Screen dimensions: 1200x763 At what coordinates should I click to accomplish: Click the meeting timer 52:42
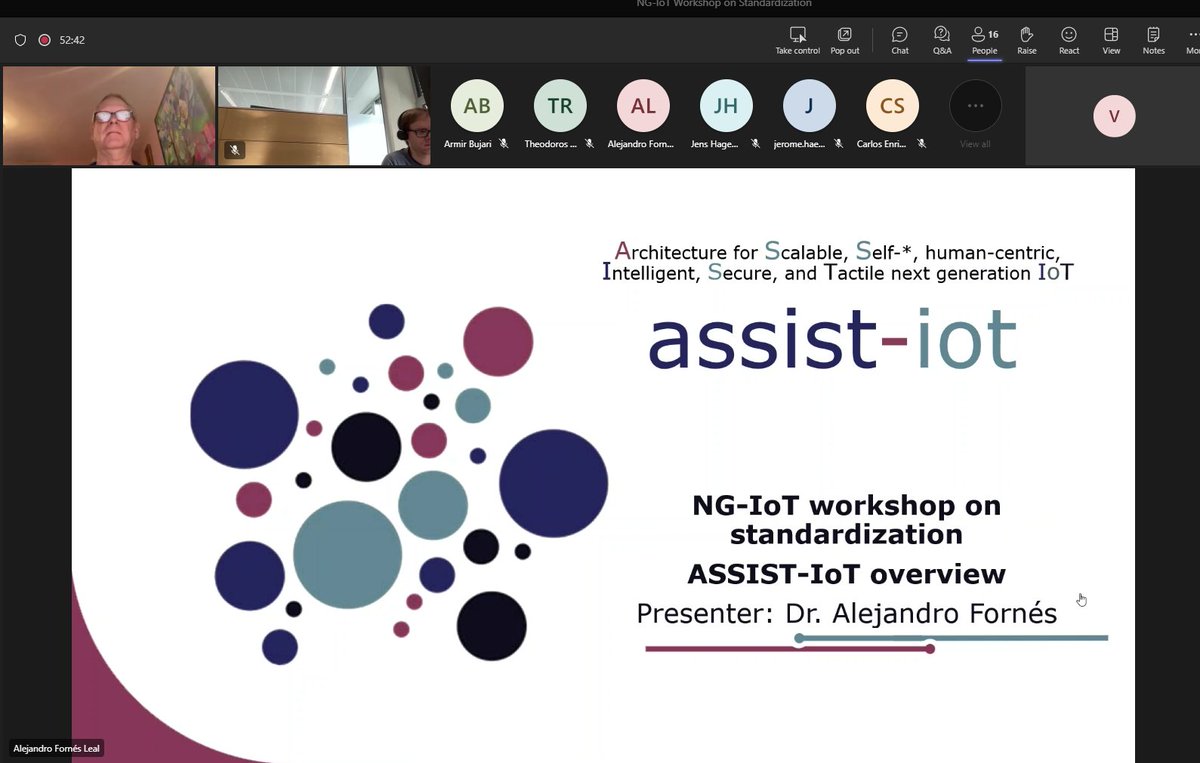(x=73, y=40)
